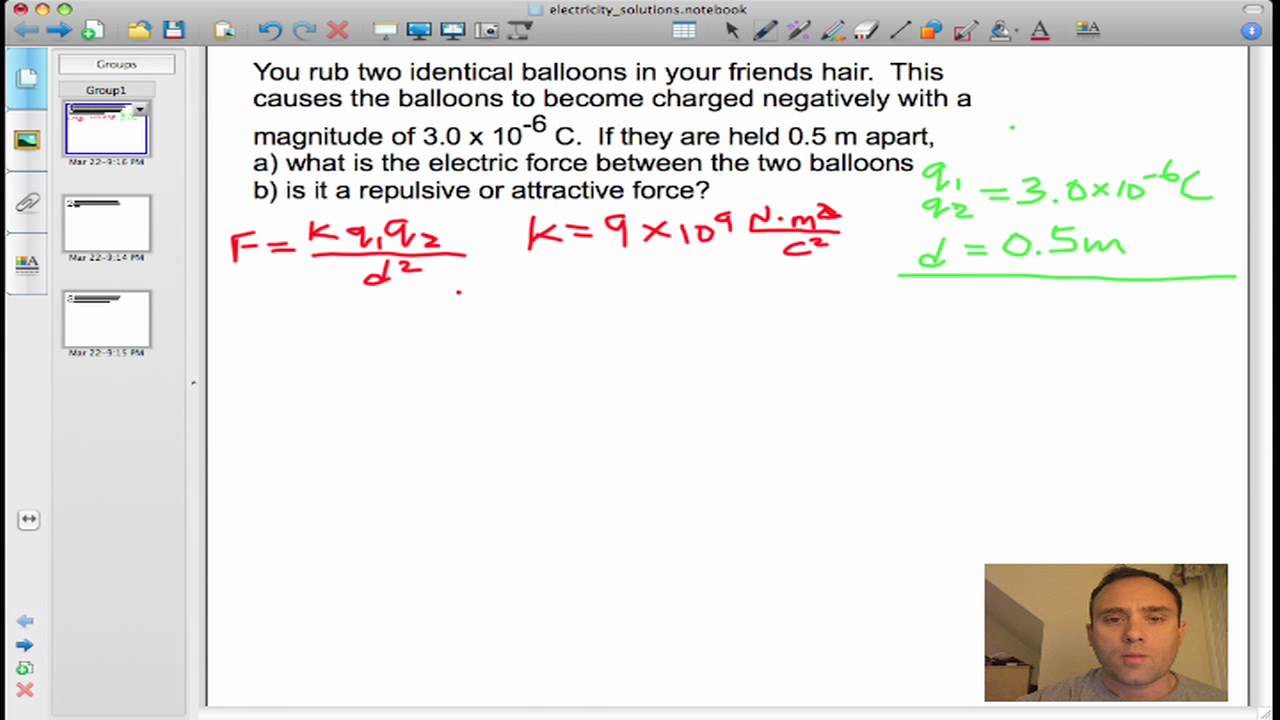Select the Shape Recognition Pen tool

(965, 30)
